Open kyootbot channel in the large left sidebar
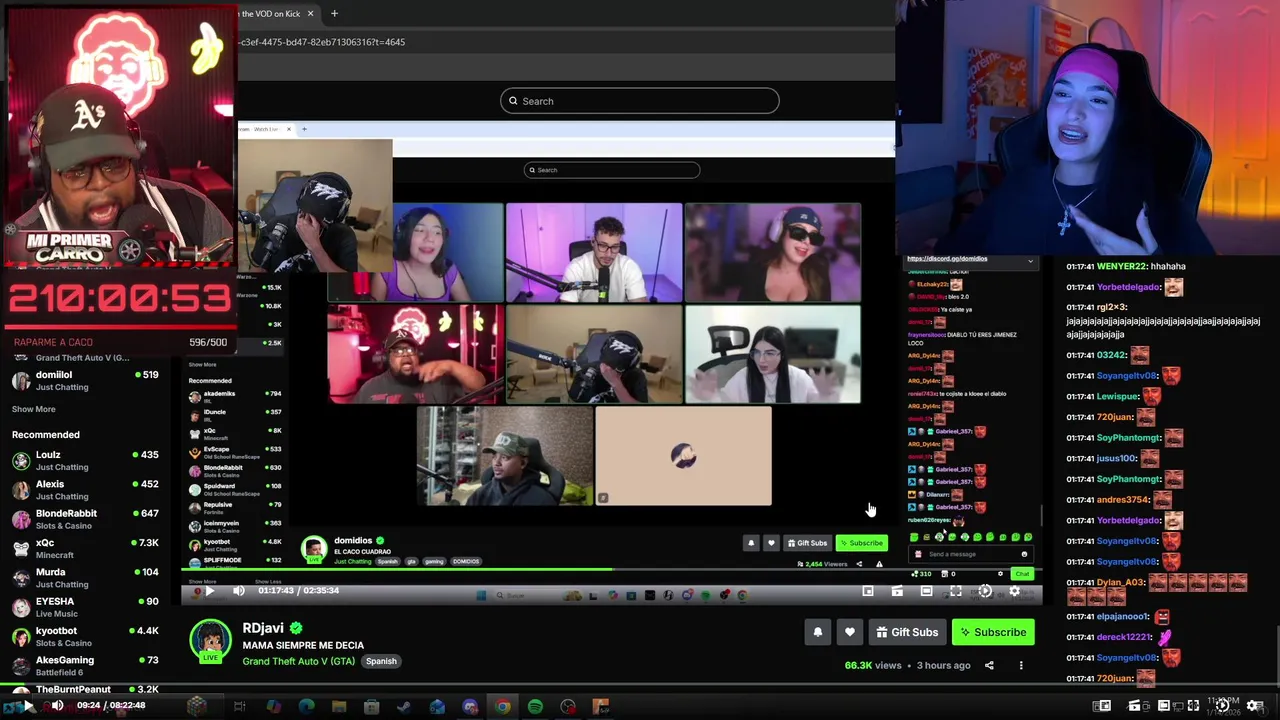 pyautogui.click(x=85, y=636)
